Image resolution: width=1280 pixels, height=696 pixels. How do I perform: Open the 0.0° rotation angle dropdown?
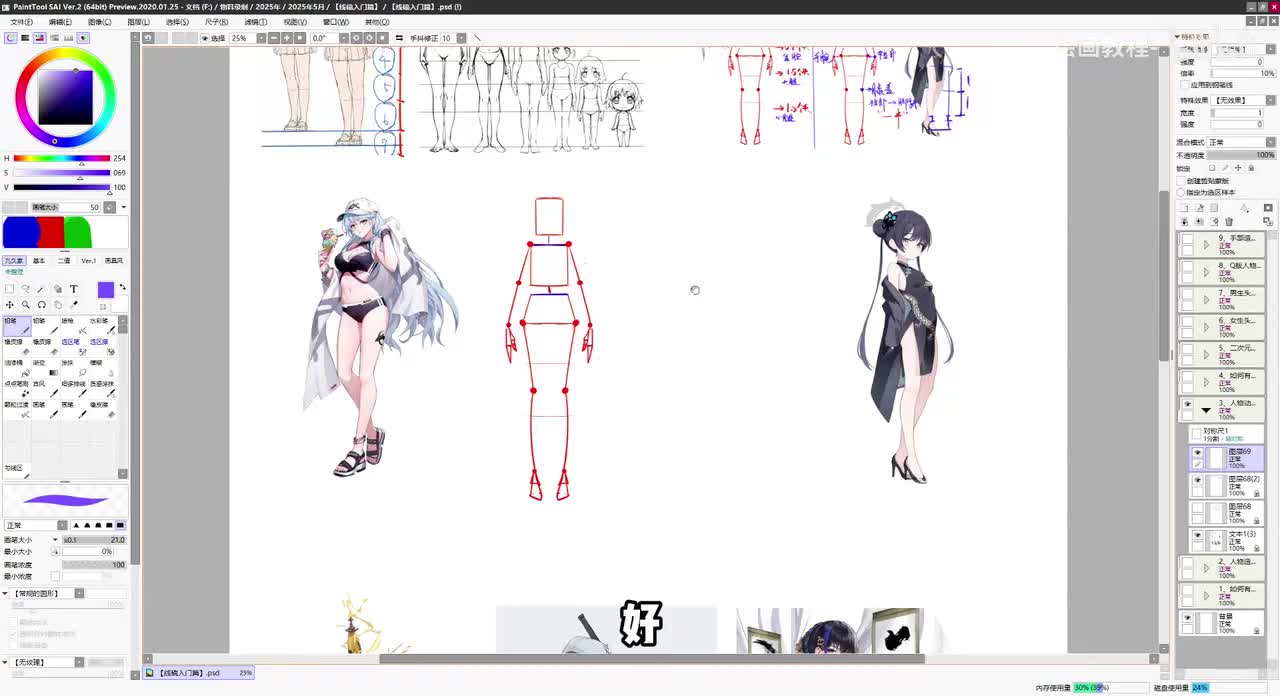[x=344, y=38]
